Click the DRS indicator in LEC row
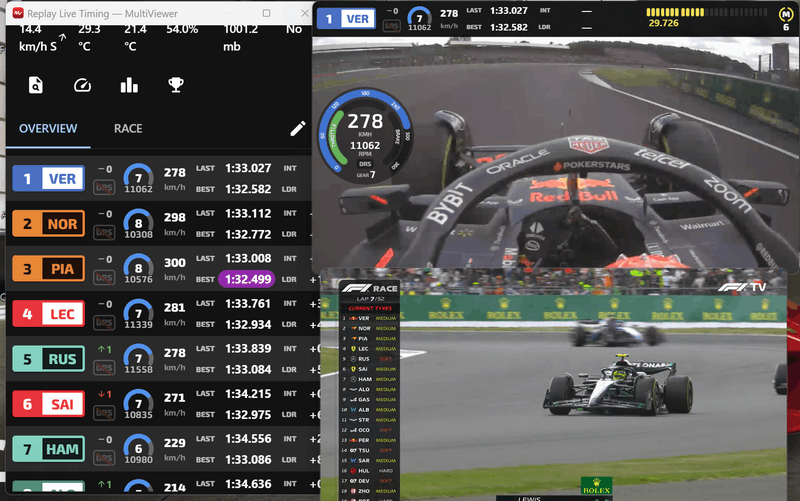Screen dimensions: 800x501 104,323
